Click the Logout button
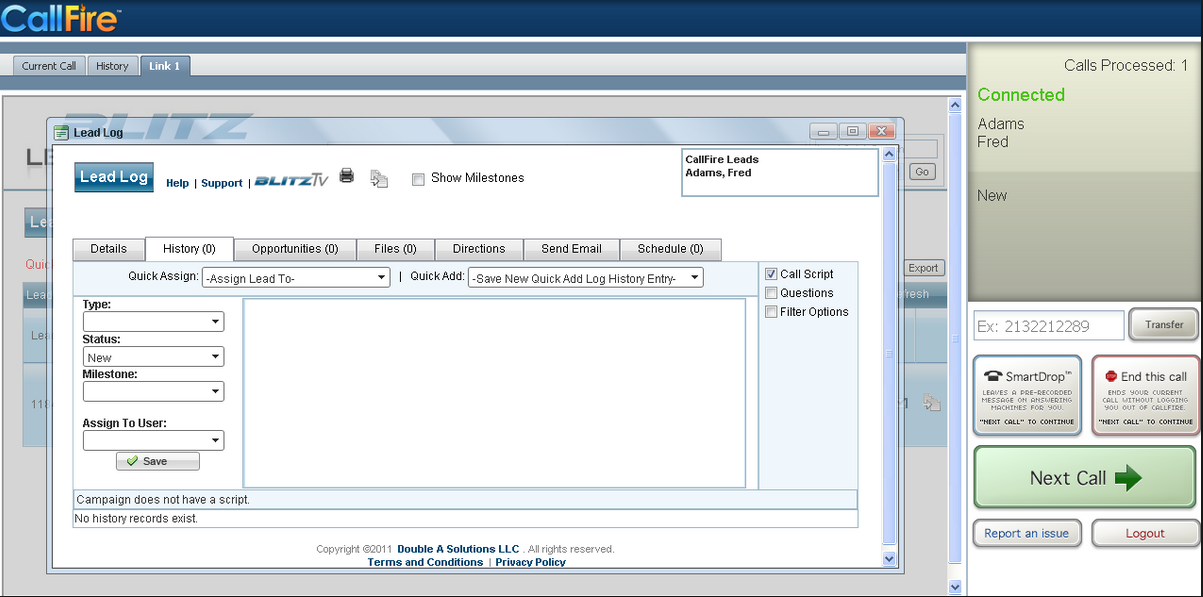1203x597 pixels. pos(1145,533)
